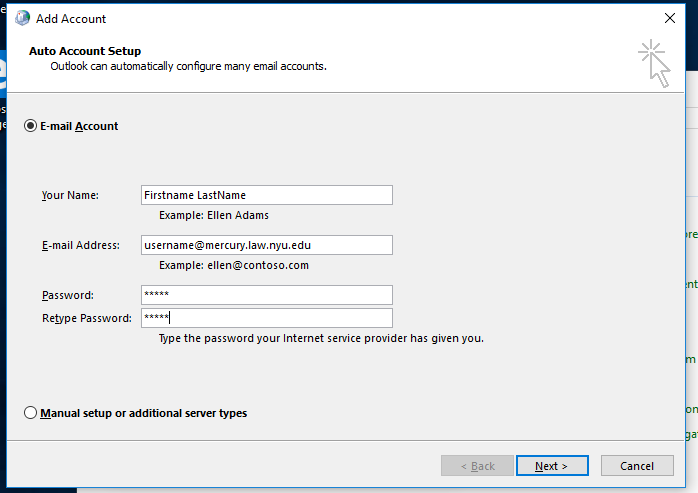
Task: Place cursor in Retype Password field
Action: [267, 318]
